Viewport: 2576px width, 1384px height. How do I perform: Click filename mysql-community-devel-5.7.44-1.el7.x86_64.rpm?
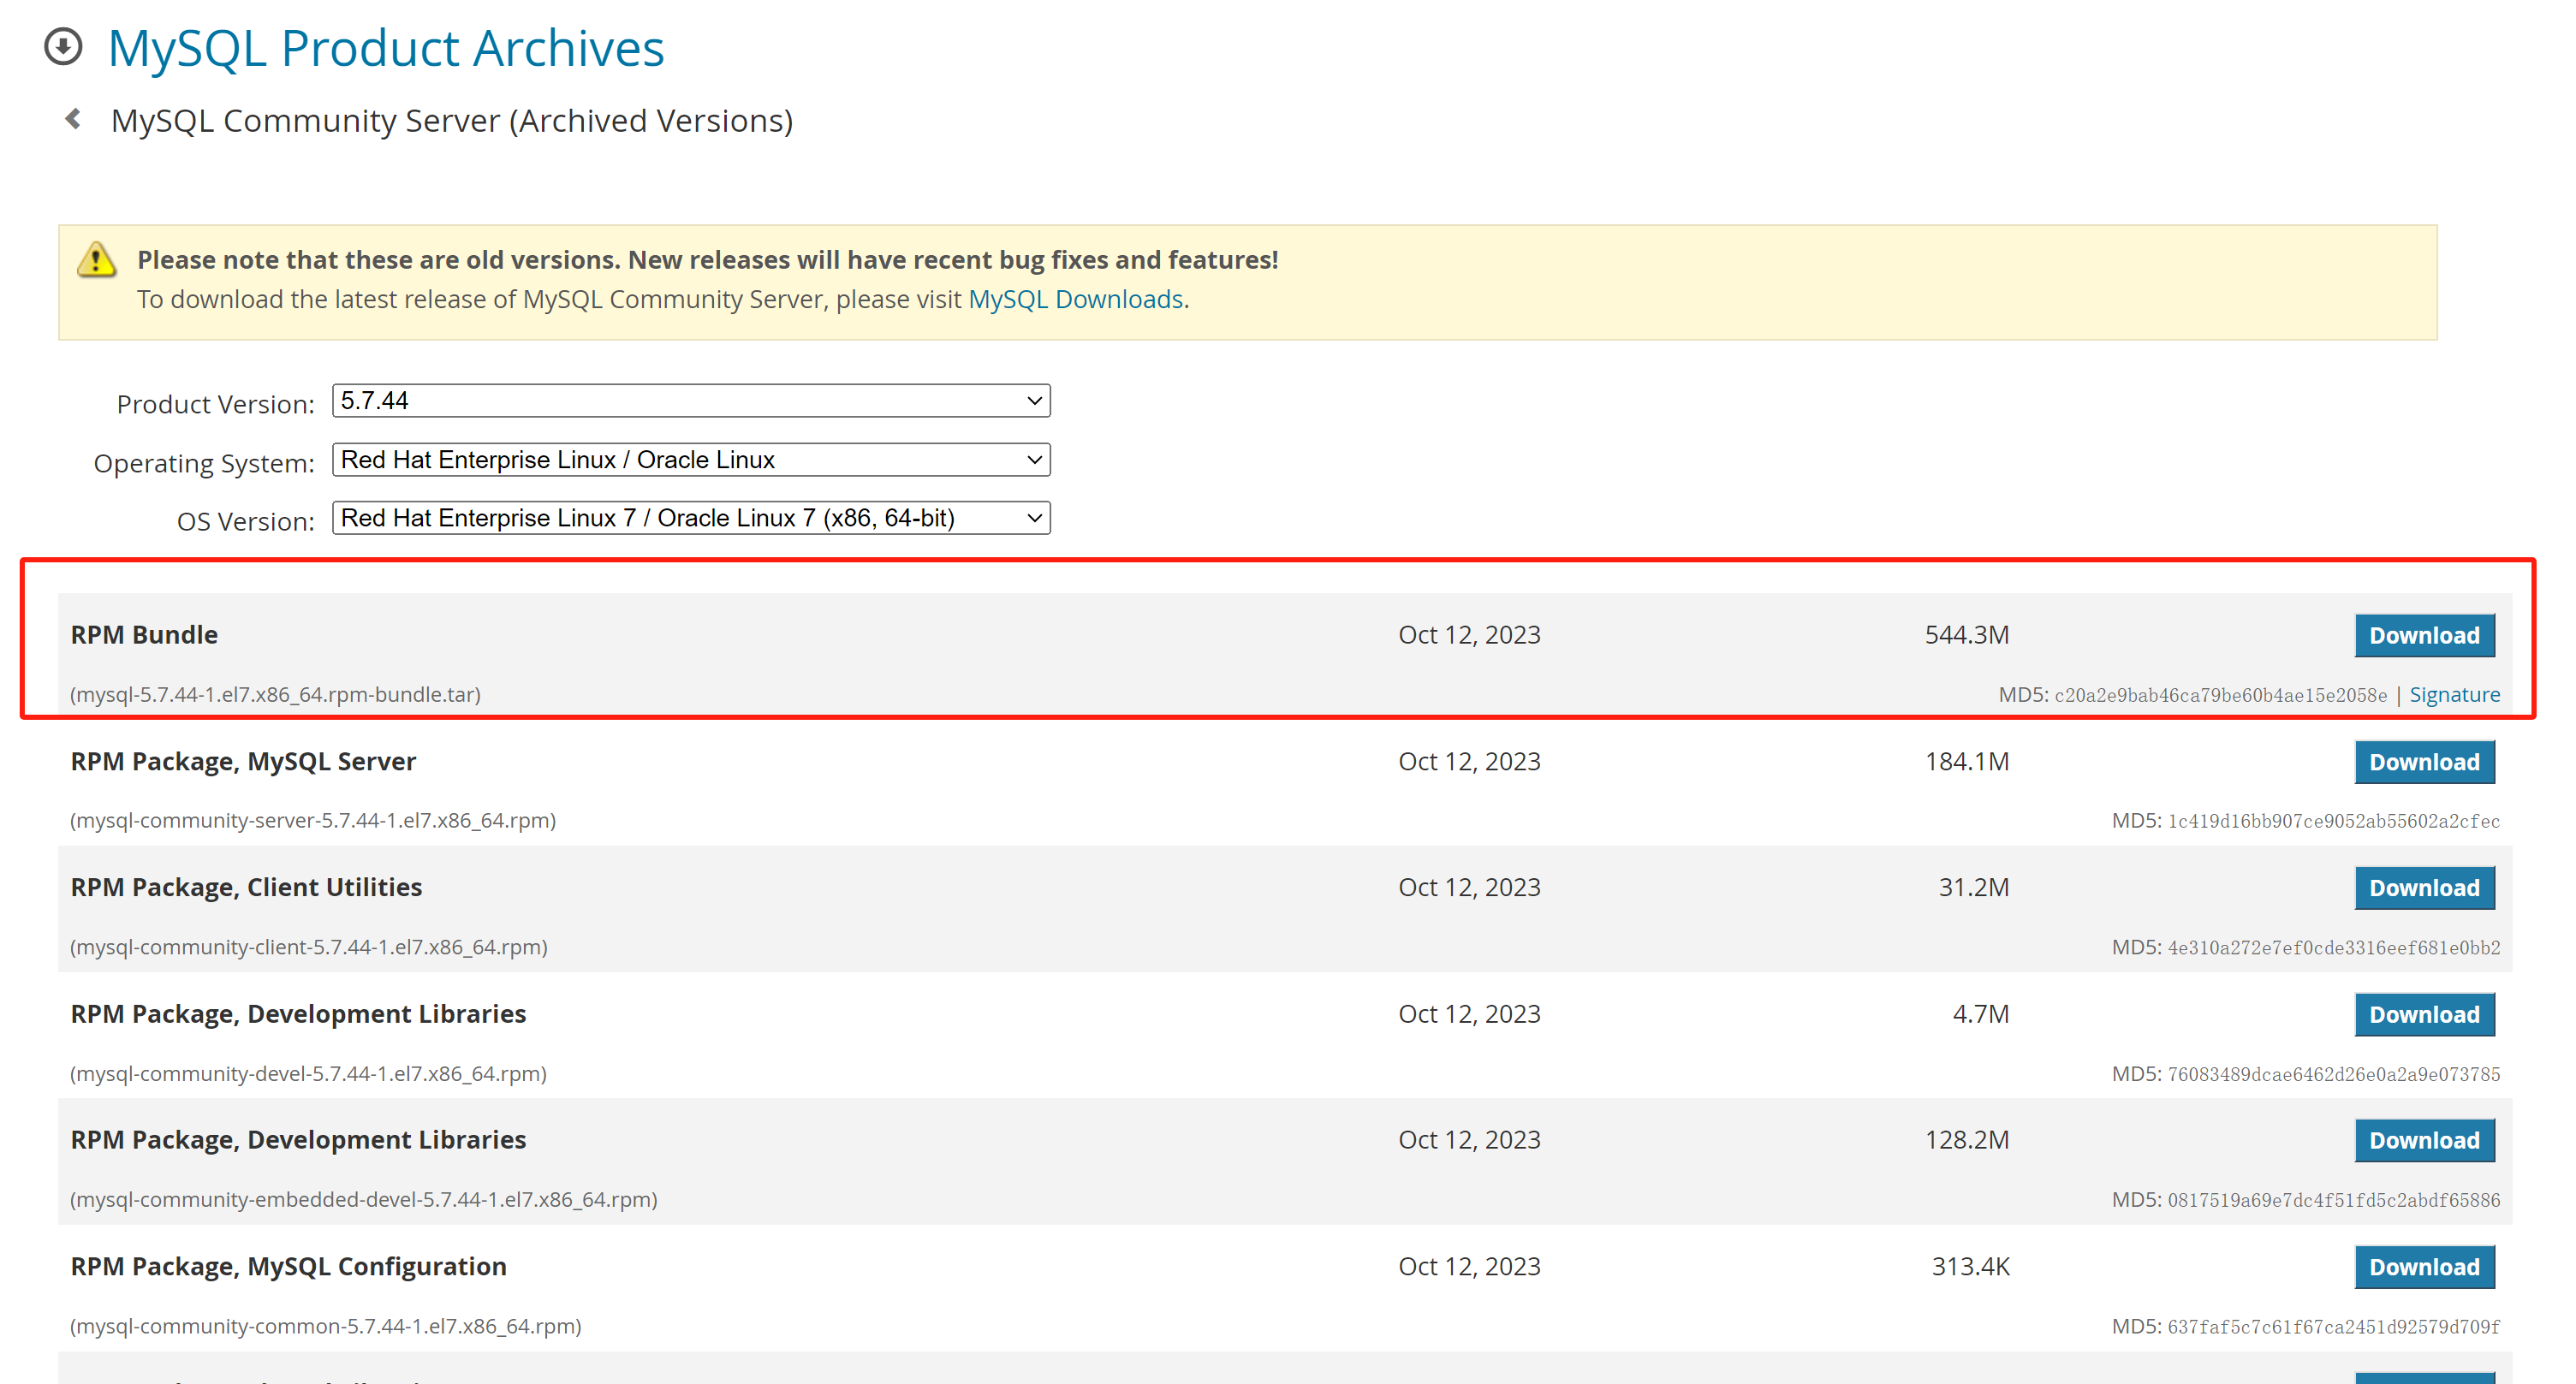pyautogui.click(x=308, y=1073)
